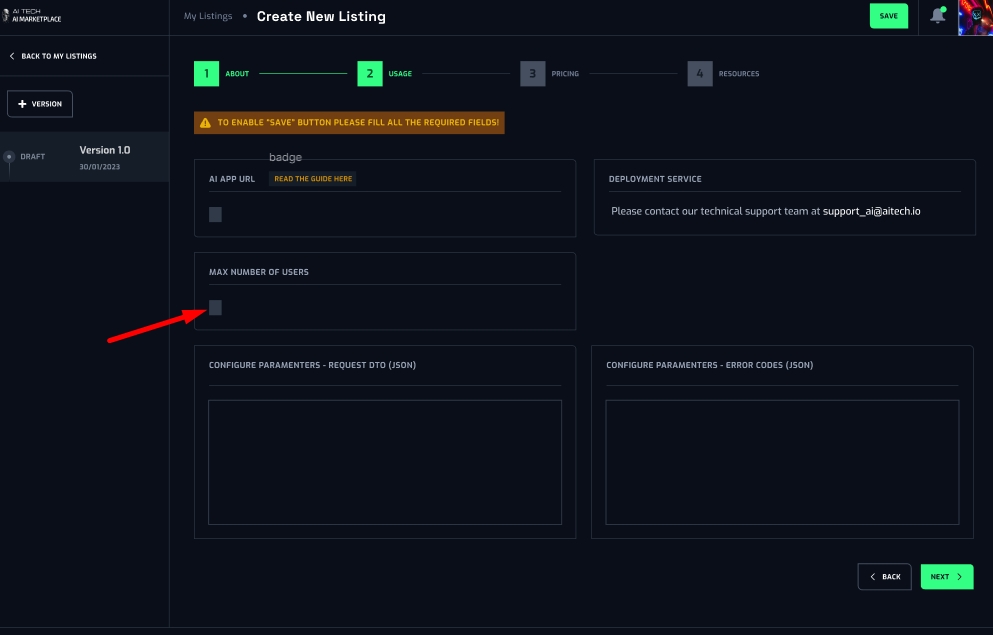Add a new version with + Version
Screen dimensions: 993x635
click(x=40, y=104)
